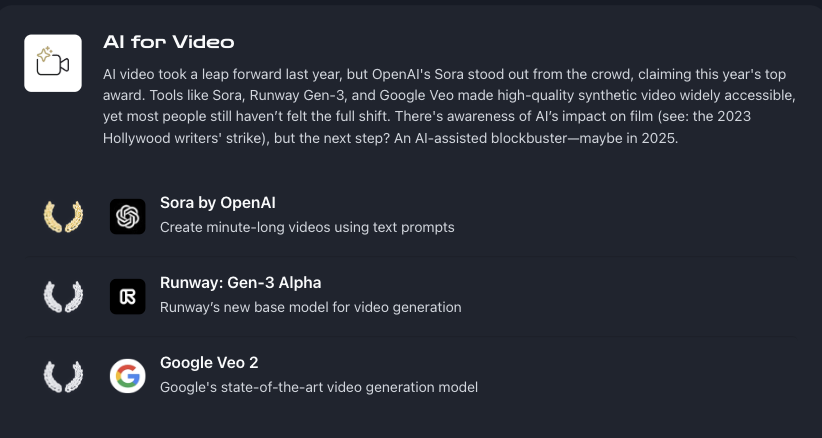Click the sparkle on the video camera icon
This screenshot has width=822, height=438.
coord(44,53)
